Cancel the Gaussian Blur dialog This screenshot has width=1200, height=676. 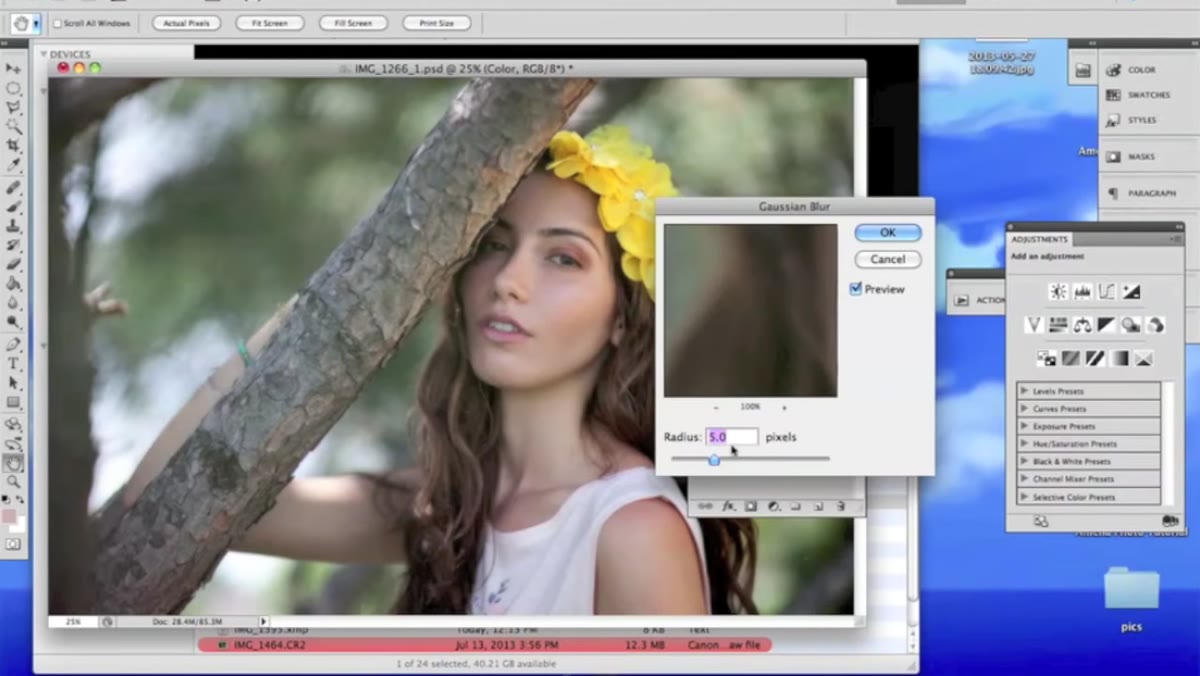[888, 259]
